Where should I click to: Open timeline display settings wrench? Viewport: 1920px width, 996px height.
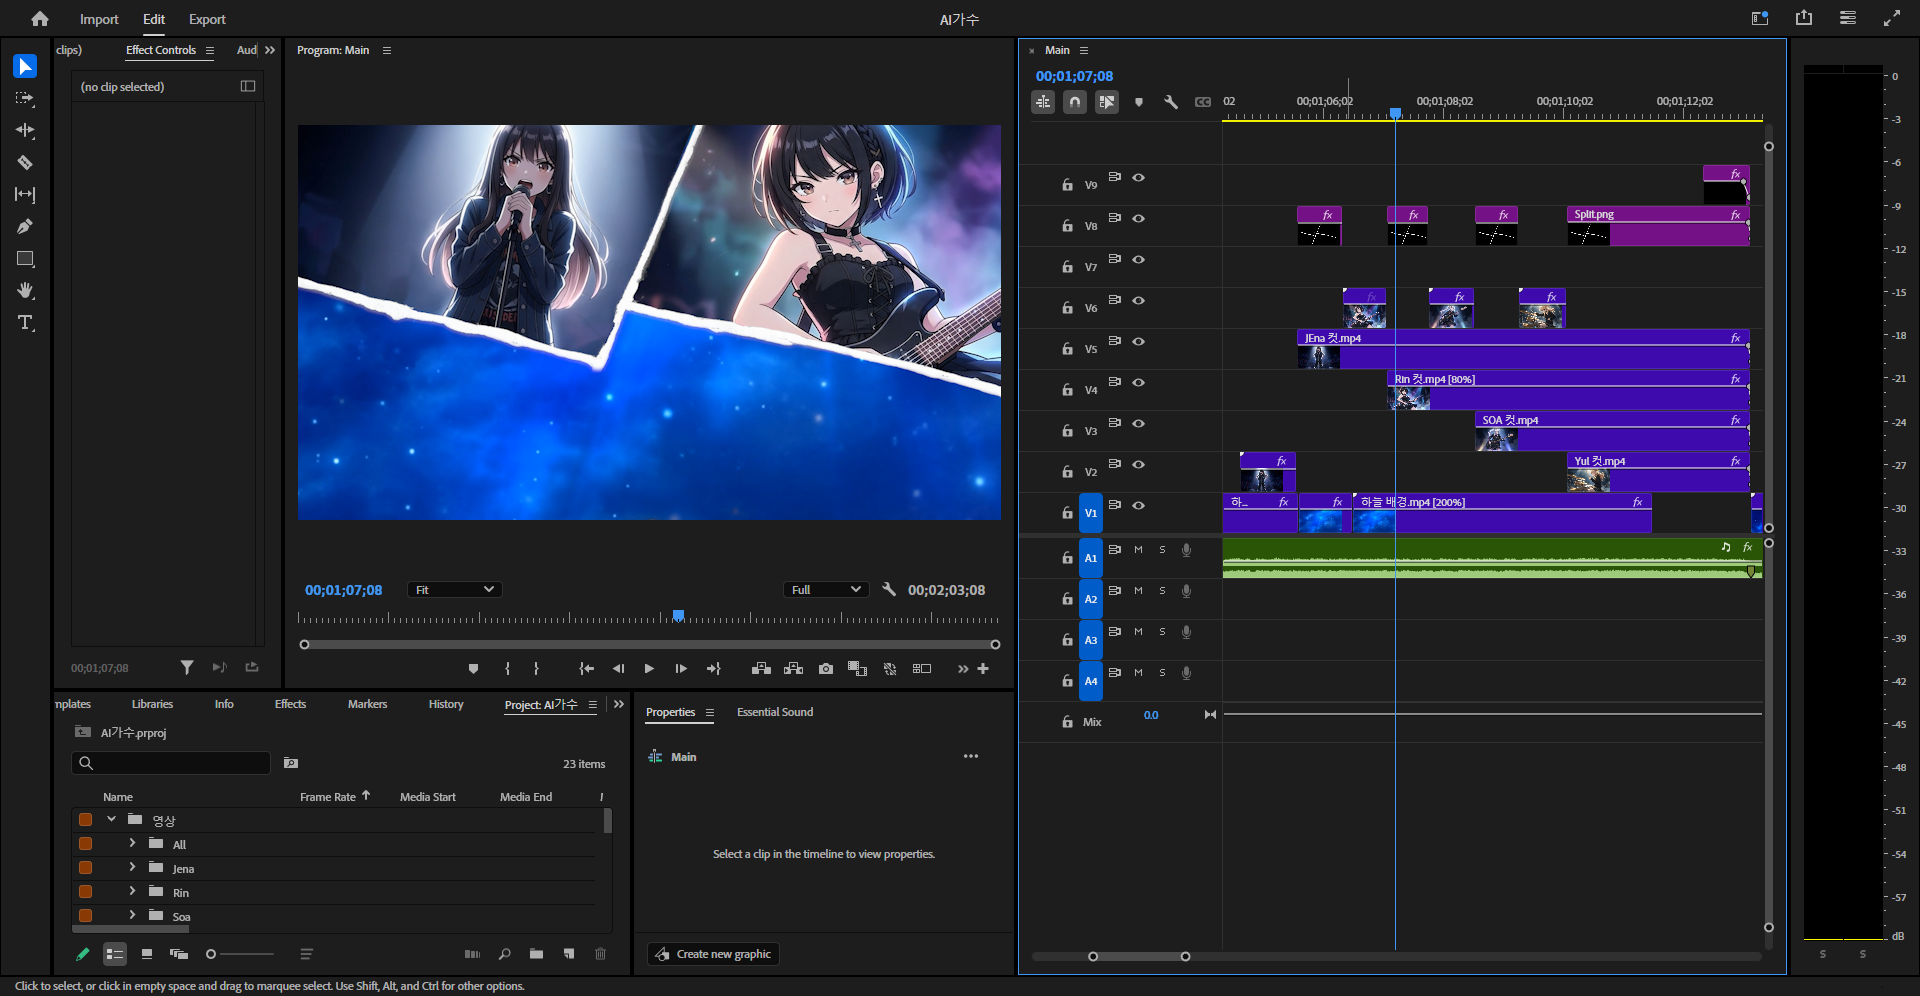point(1171,102)
